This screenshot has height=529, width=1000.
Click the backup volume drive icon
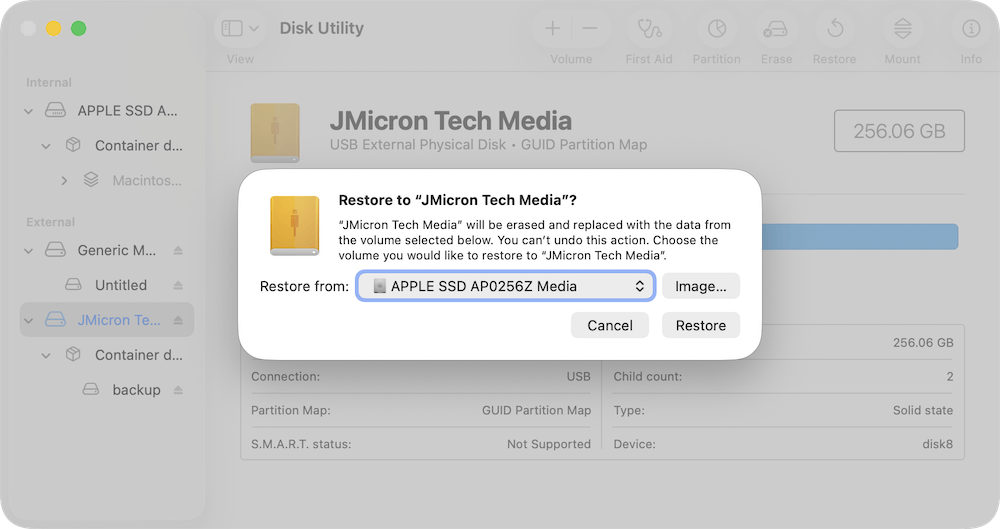pos(91,389)
